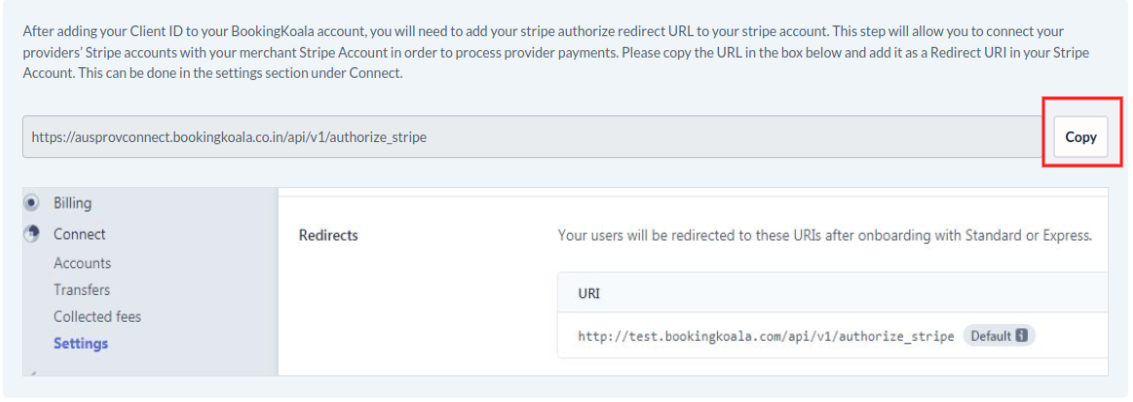Open Collected fees in the sidebar
The image size is (1133, 402).
(x=97, y=316)
